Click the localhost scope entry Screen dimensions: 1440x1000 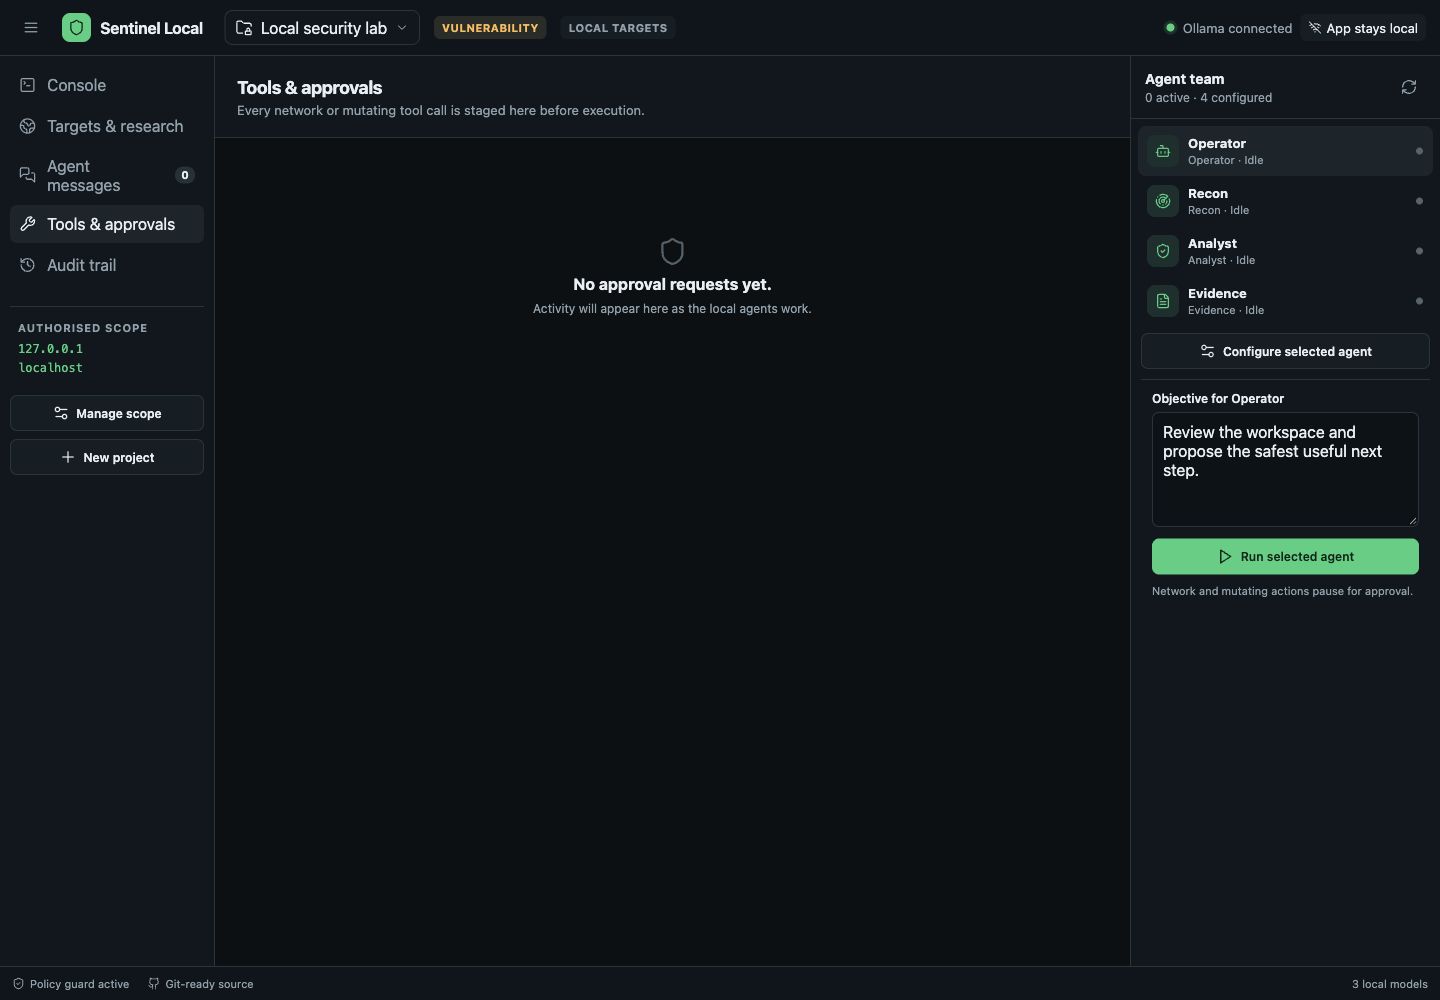point(50,368)
